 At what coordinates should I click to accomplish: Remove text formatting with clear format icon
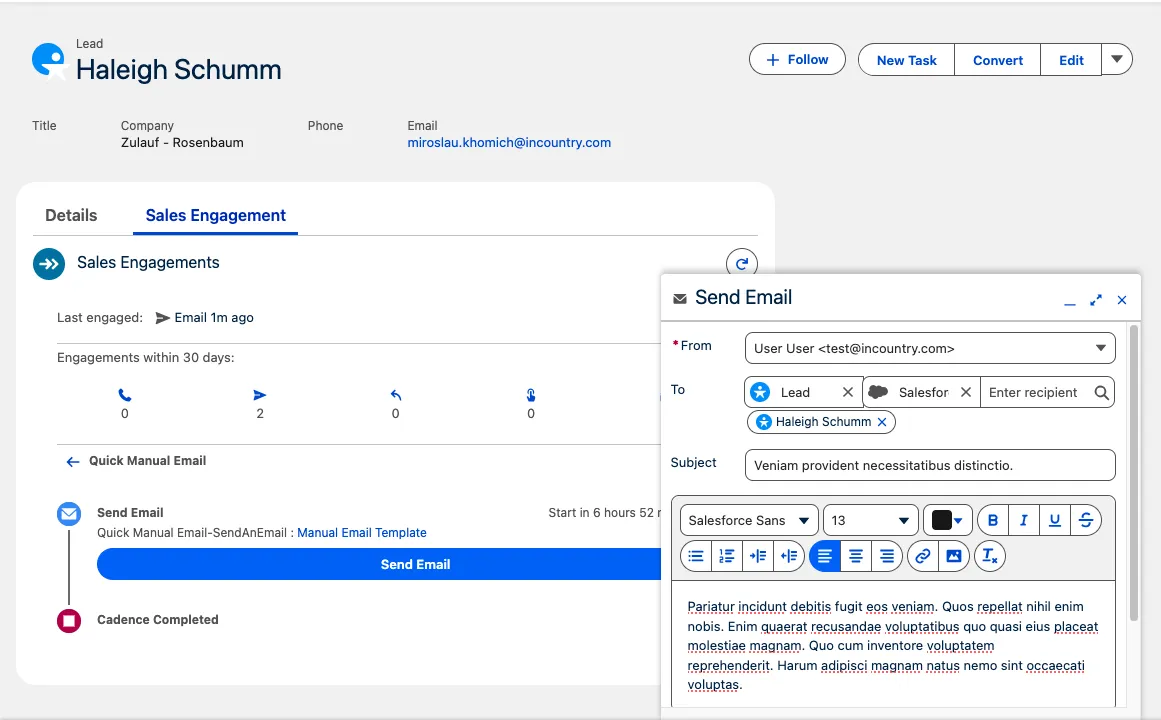(x=989, y=556)
